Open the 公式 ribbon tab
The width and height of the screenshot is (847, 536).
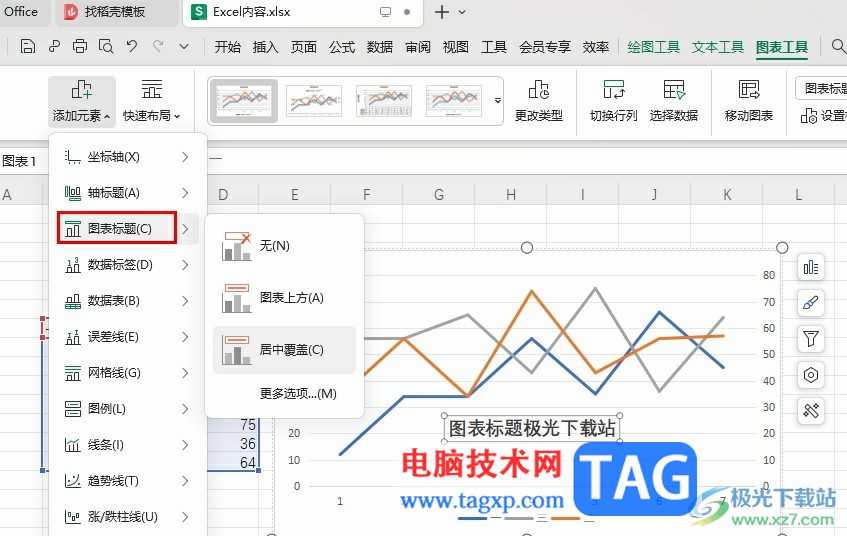[342, 47]
